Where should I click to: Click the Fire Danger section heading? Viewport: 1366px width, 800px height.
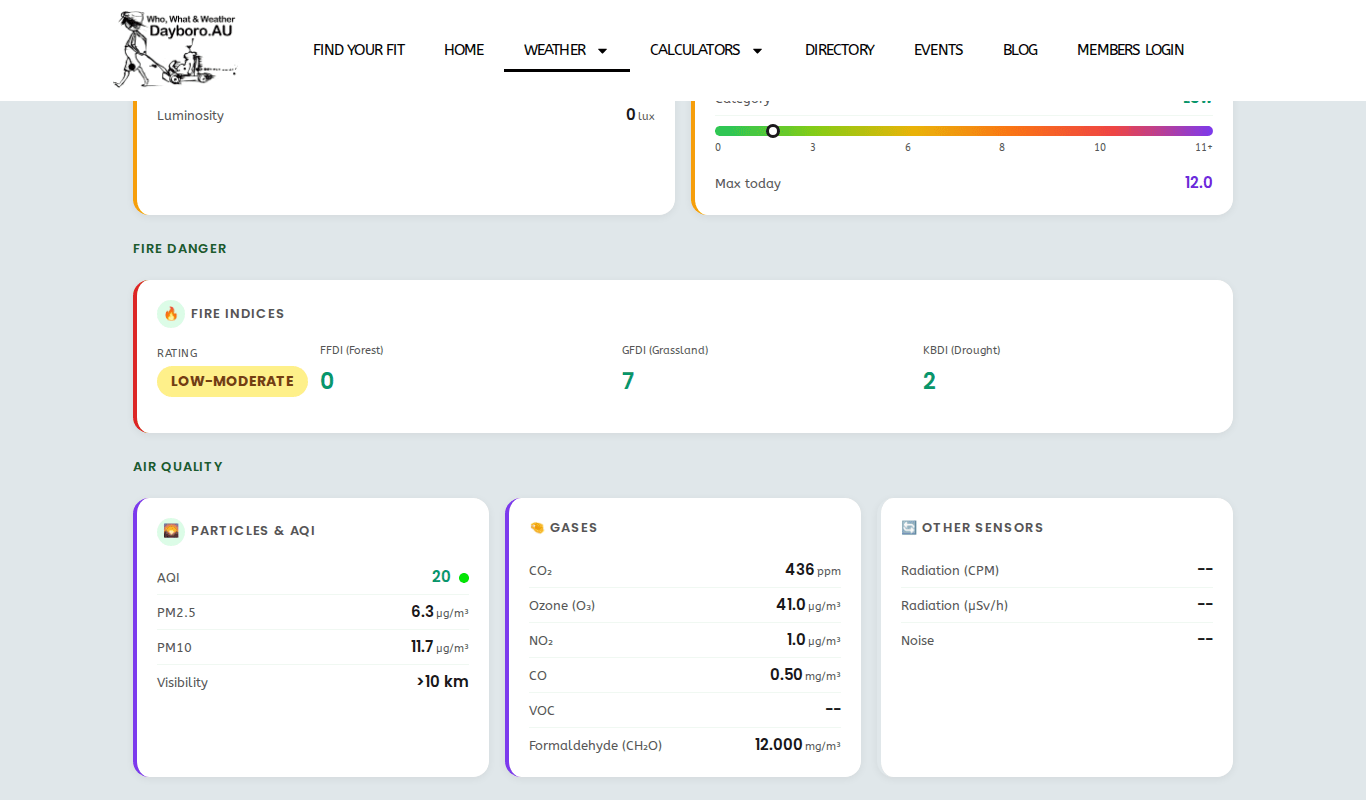click(180, 248)
